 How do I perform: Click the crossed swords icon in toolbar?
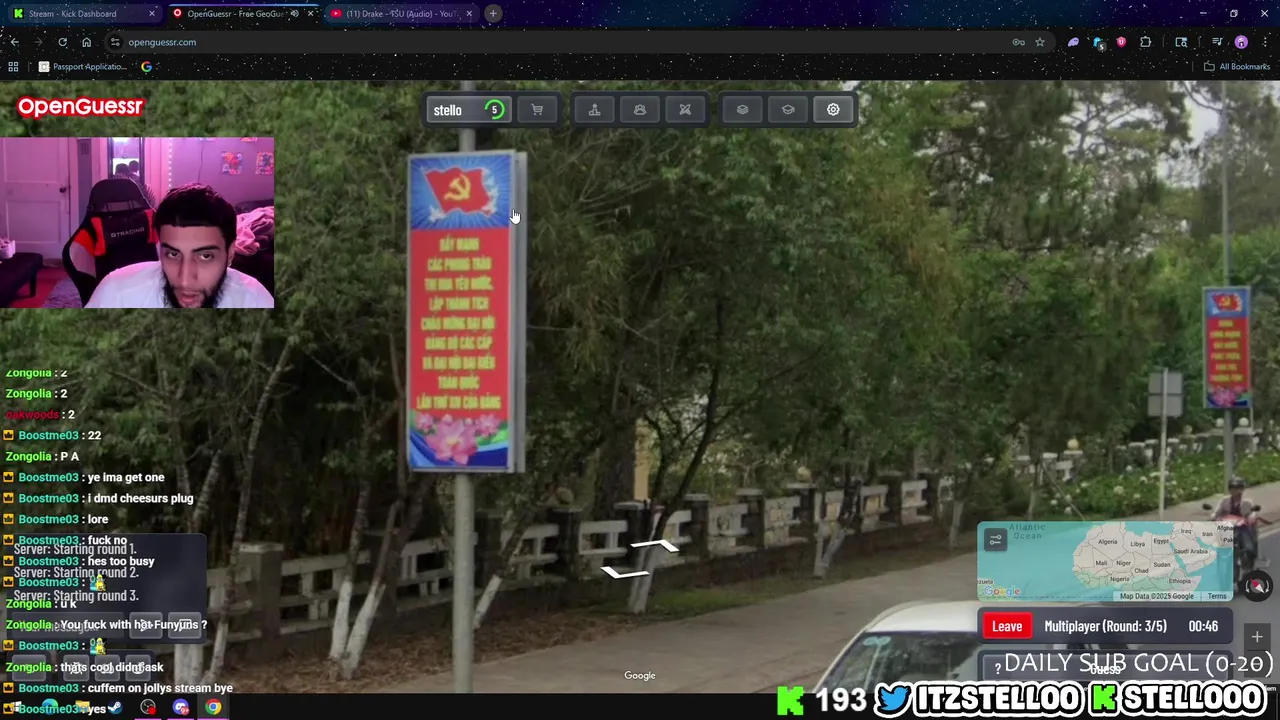[x=685, y=110]
